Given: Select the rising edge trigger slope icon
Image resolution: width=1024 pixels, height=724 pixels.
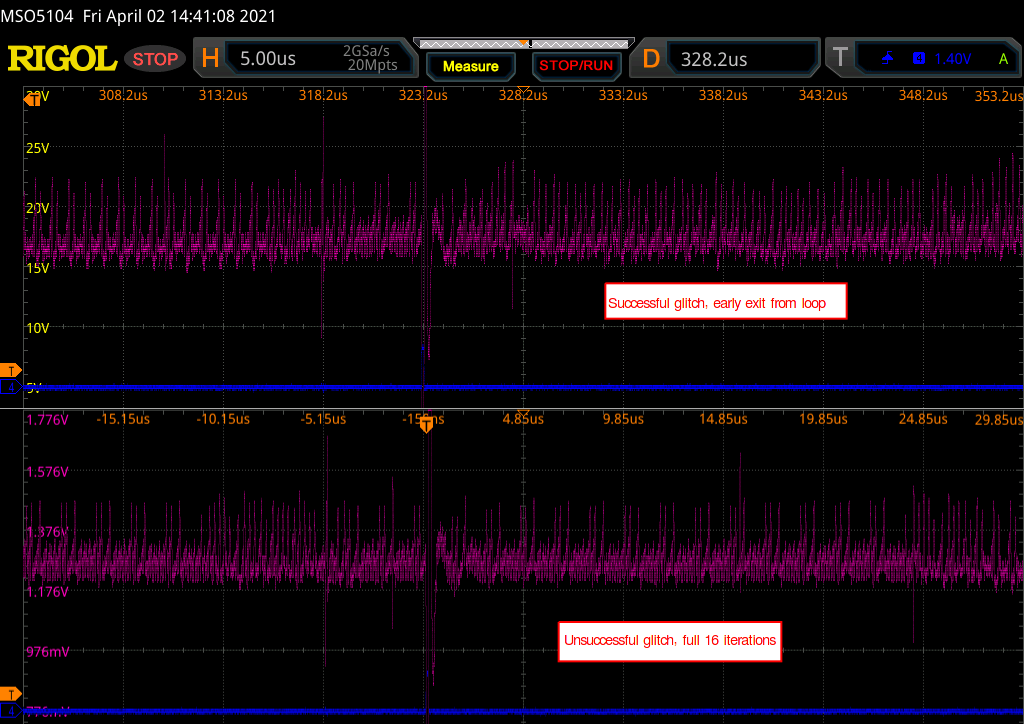Looking at the screenshot, I should coord(887,59).
